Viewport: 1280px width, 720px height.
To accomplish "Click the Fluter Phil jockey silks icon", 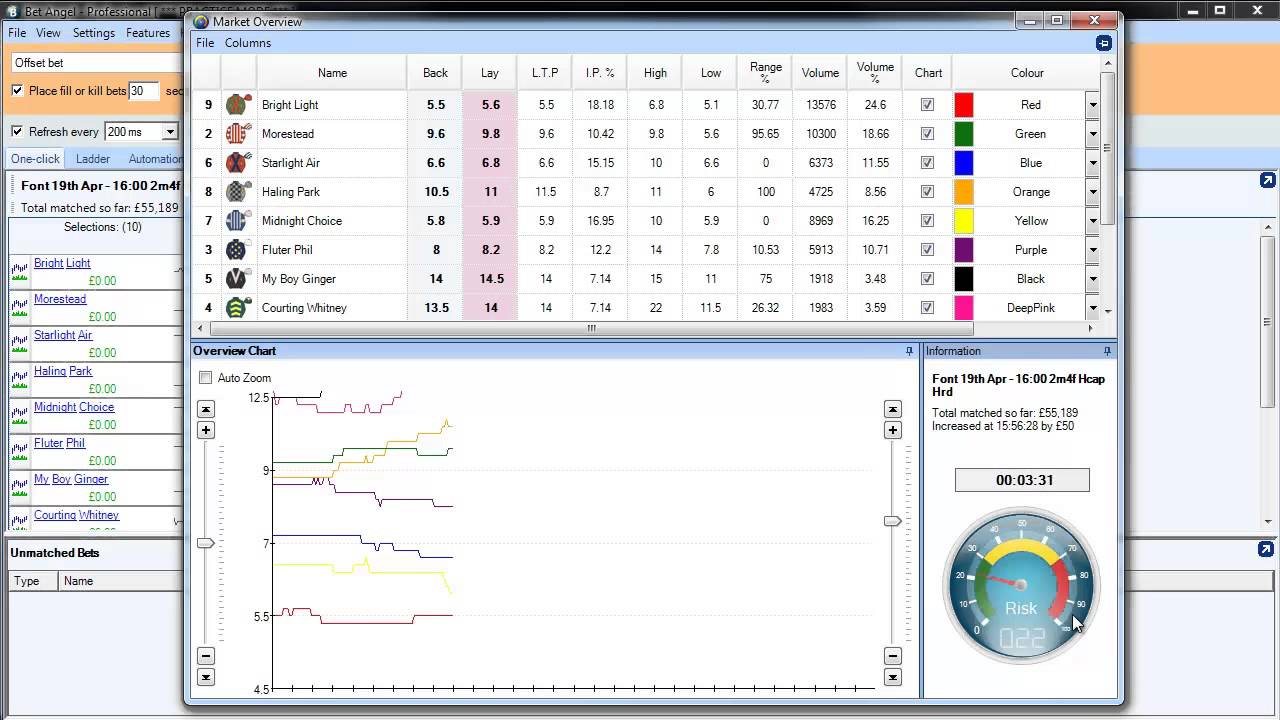I will coord(238,249).
